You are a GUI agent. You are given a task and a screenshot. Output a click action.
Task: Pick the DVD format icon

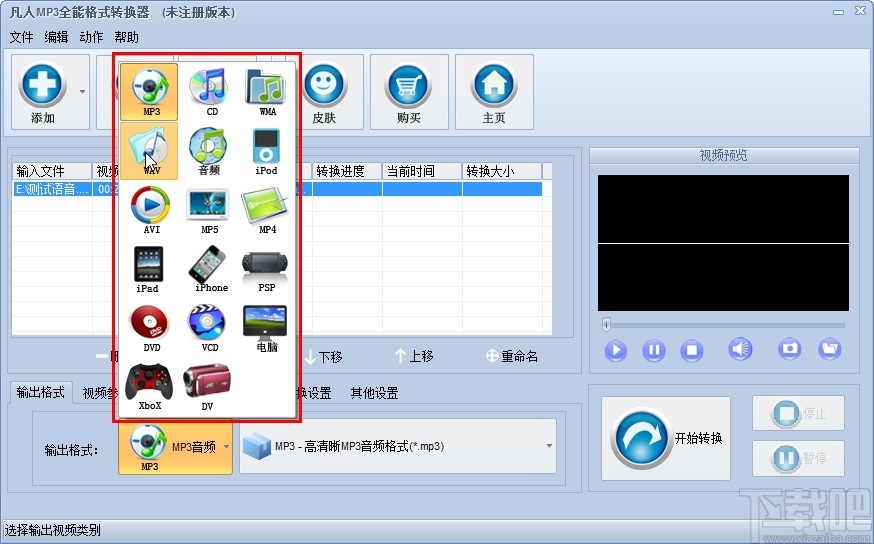150,328
